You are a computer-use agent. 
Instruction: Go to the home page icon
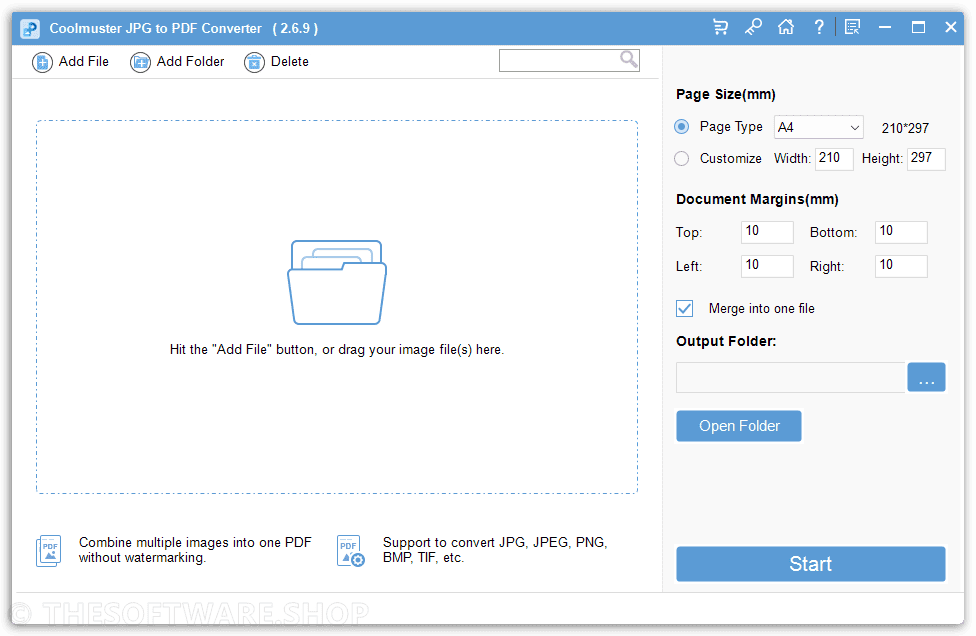[786, 27]
